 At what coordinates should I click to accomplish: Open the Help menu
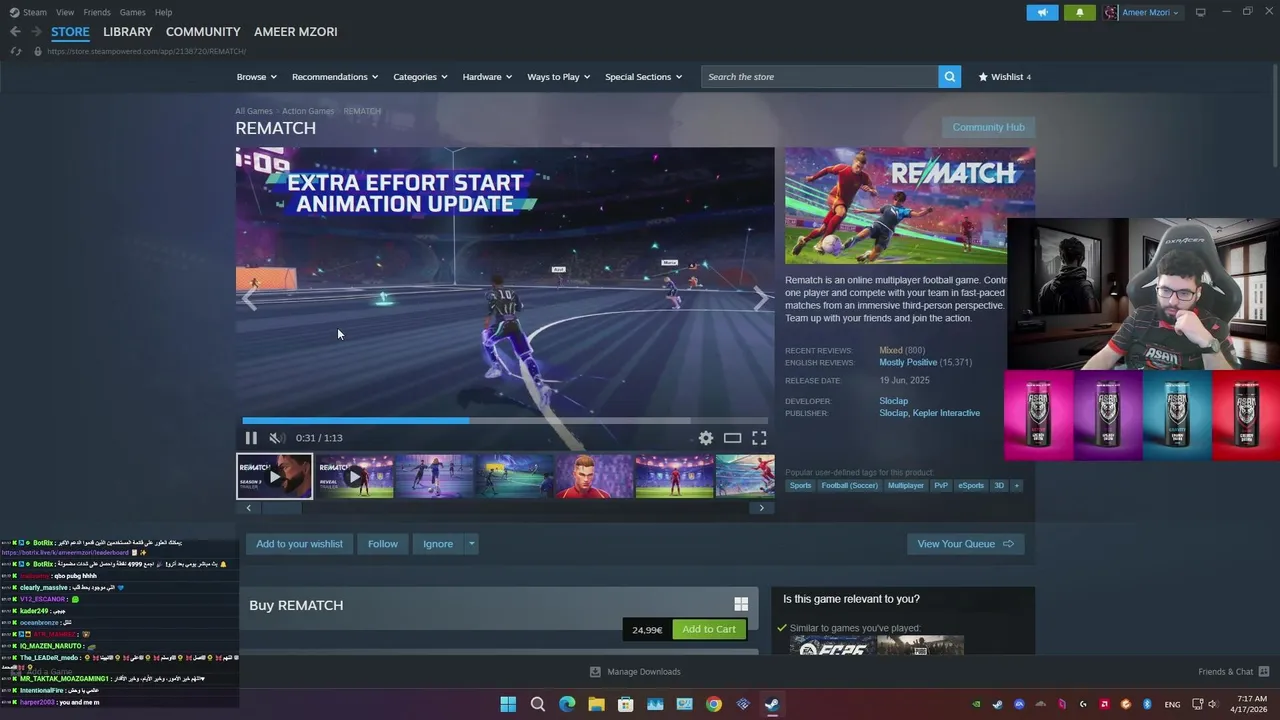(163, 12)
